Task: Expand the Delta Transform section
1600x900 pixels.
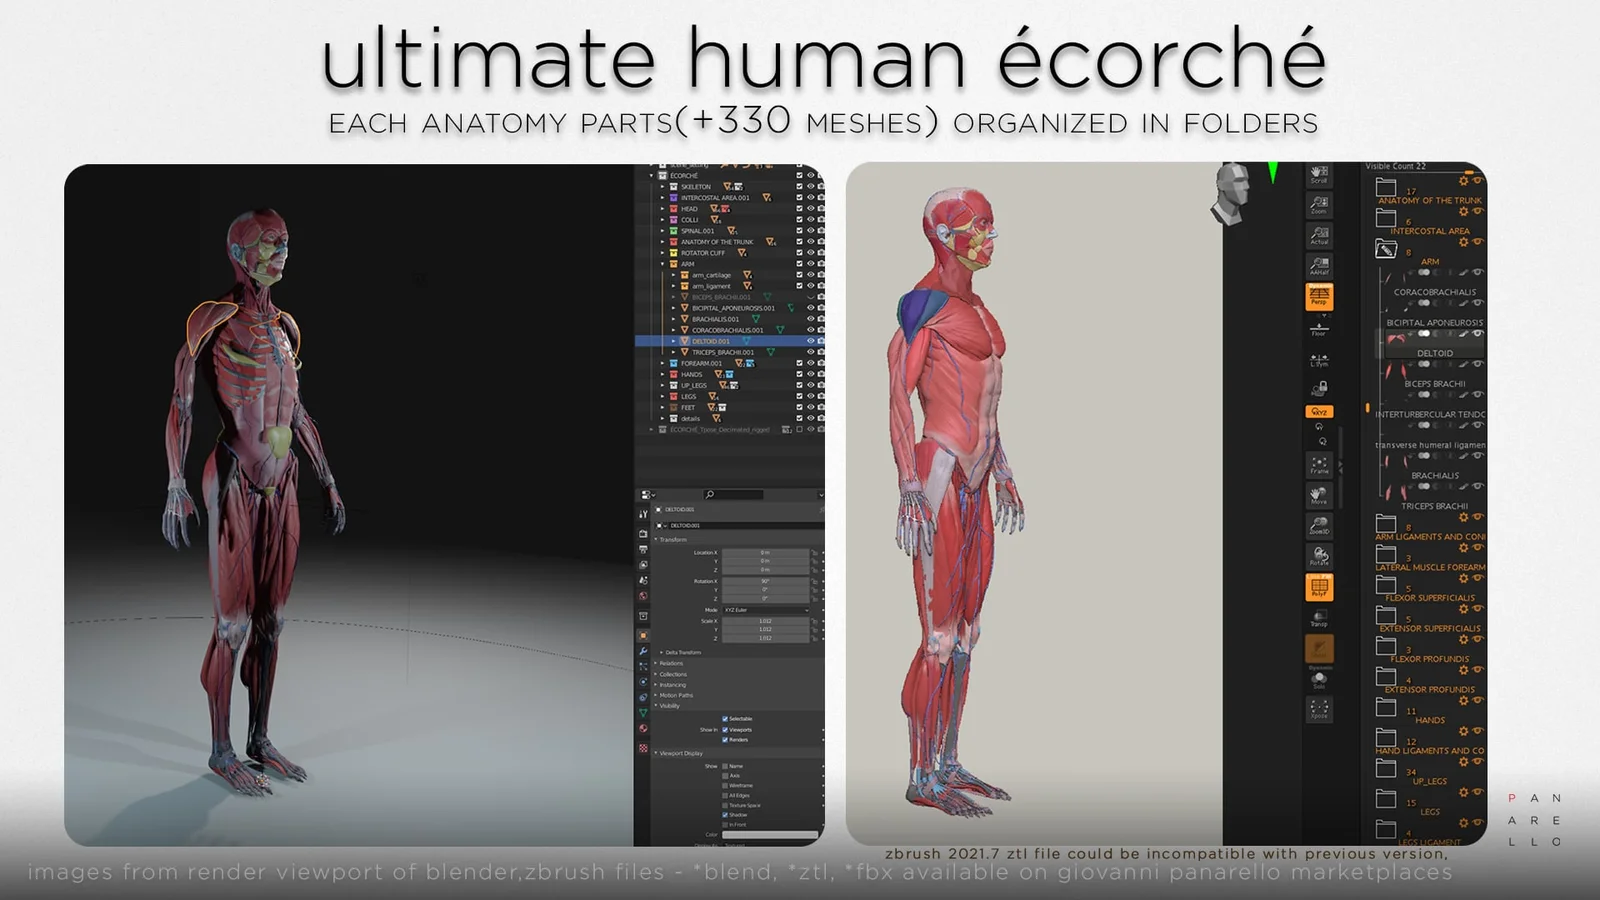Action: (x=682, y=652)
